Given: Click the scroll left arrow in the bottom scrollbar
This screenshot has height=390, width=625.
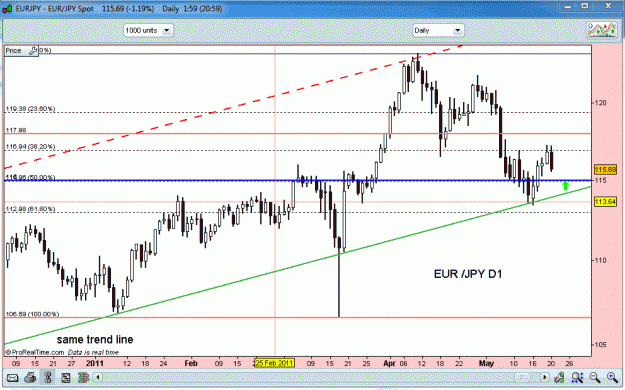Looking at the screenshot, I should [98, 377].
